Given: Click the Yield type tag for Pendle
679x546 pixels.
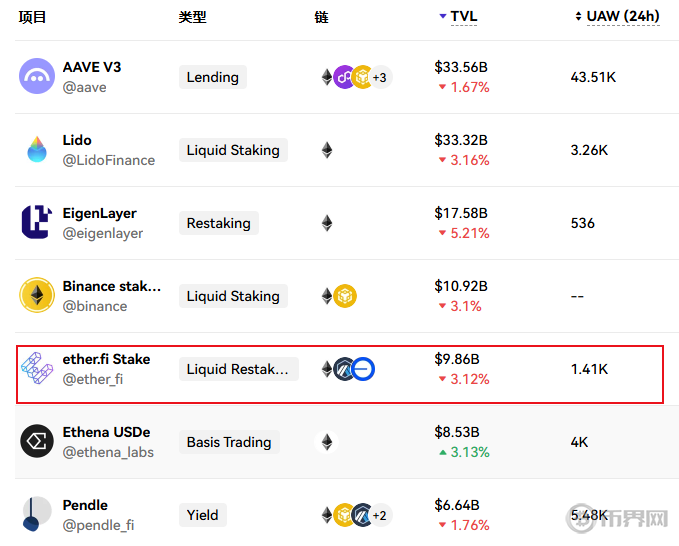Looking at the screenshot, I should [203, 515].
